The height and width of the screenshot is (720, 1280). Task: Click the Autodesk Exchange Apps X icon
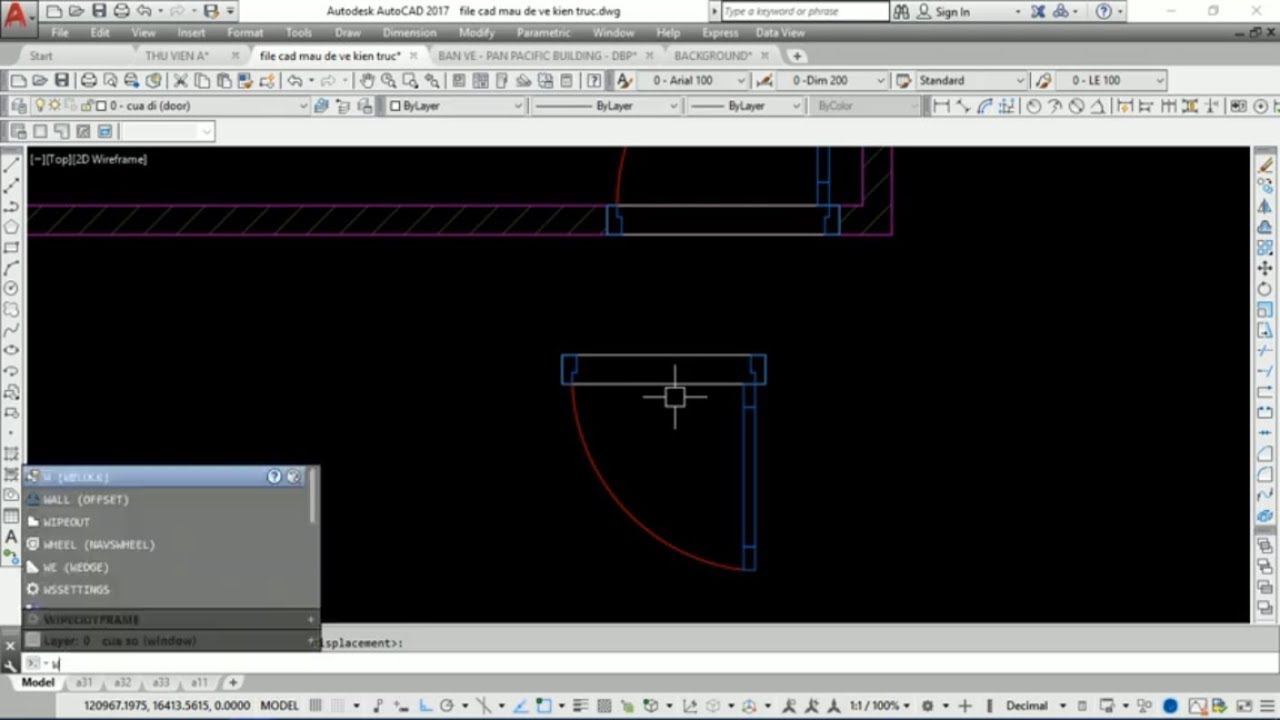point(1038,12)
